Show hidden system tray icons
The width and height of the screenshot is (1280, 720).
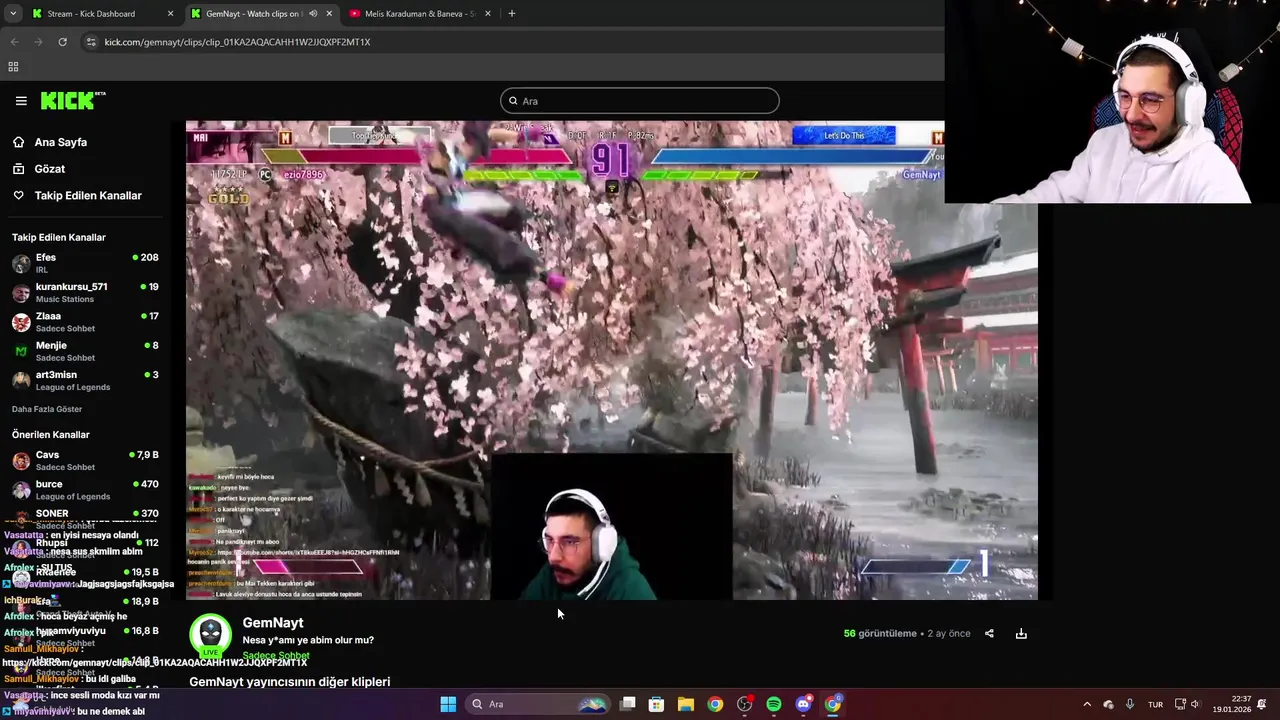coord(1087,704)
